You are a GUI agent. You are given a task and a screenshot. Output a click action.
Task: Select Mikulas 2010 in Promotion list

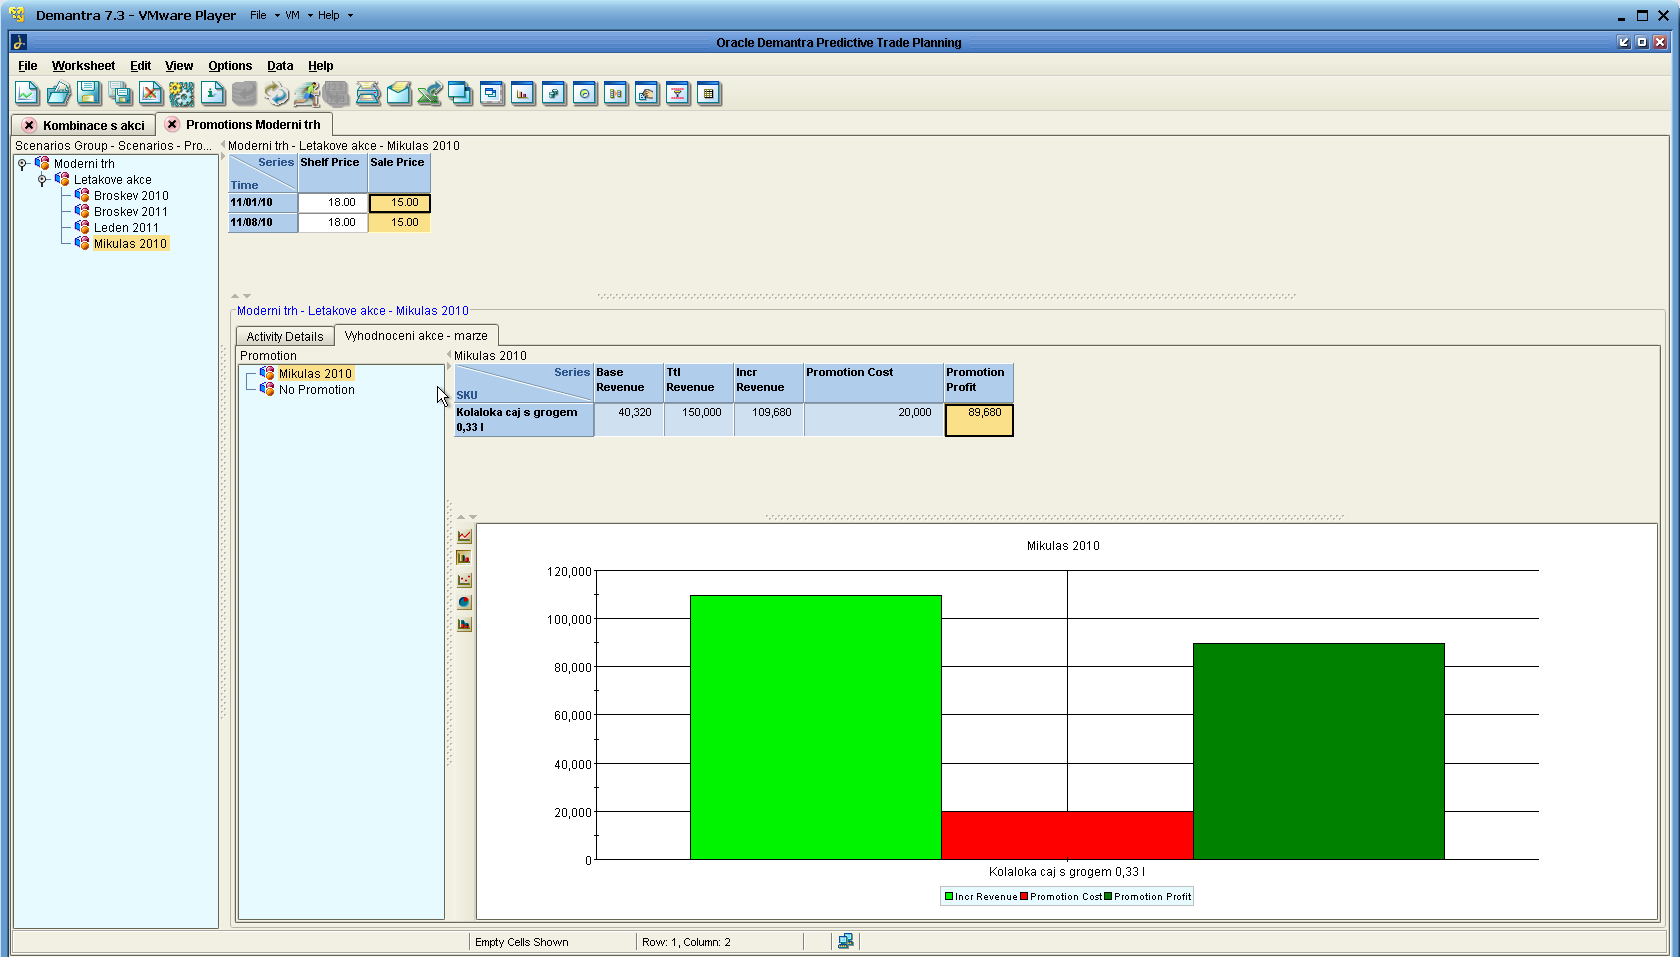pyautogui.click(x=315, y=374)
